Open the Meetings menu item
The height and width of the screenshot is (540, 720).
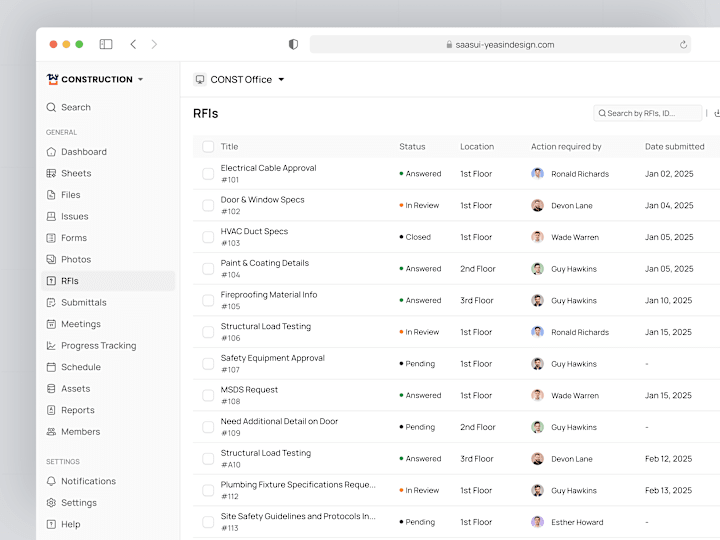(x=108, y=324)
